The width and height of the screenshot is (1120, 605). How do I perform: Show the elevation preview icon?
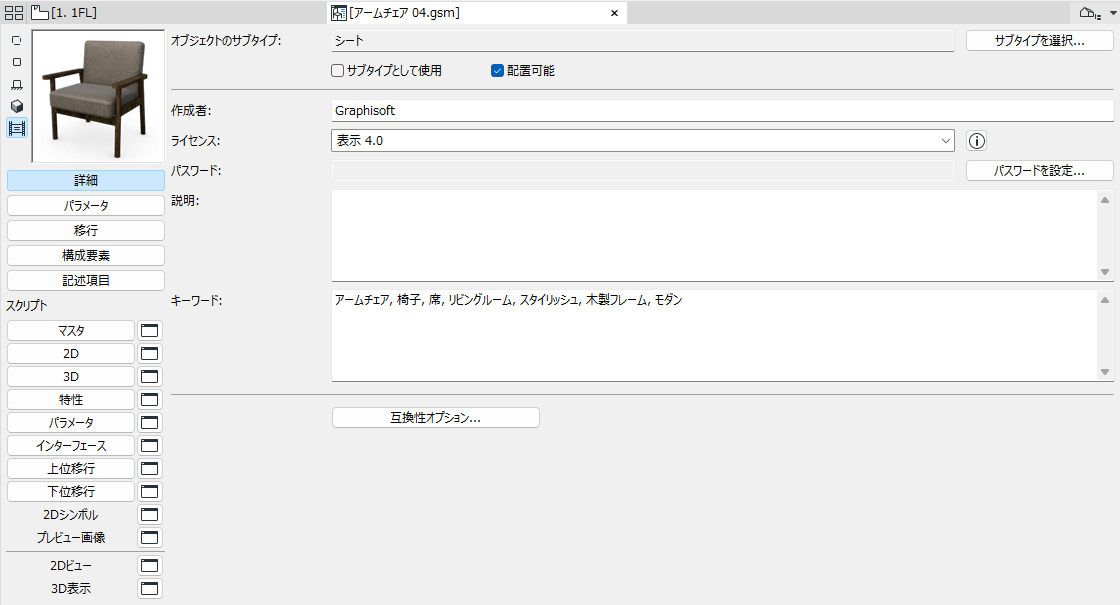click(x=16, y=84)
